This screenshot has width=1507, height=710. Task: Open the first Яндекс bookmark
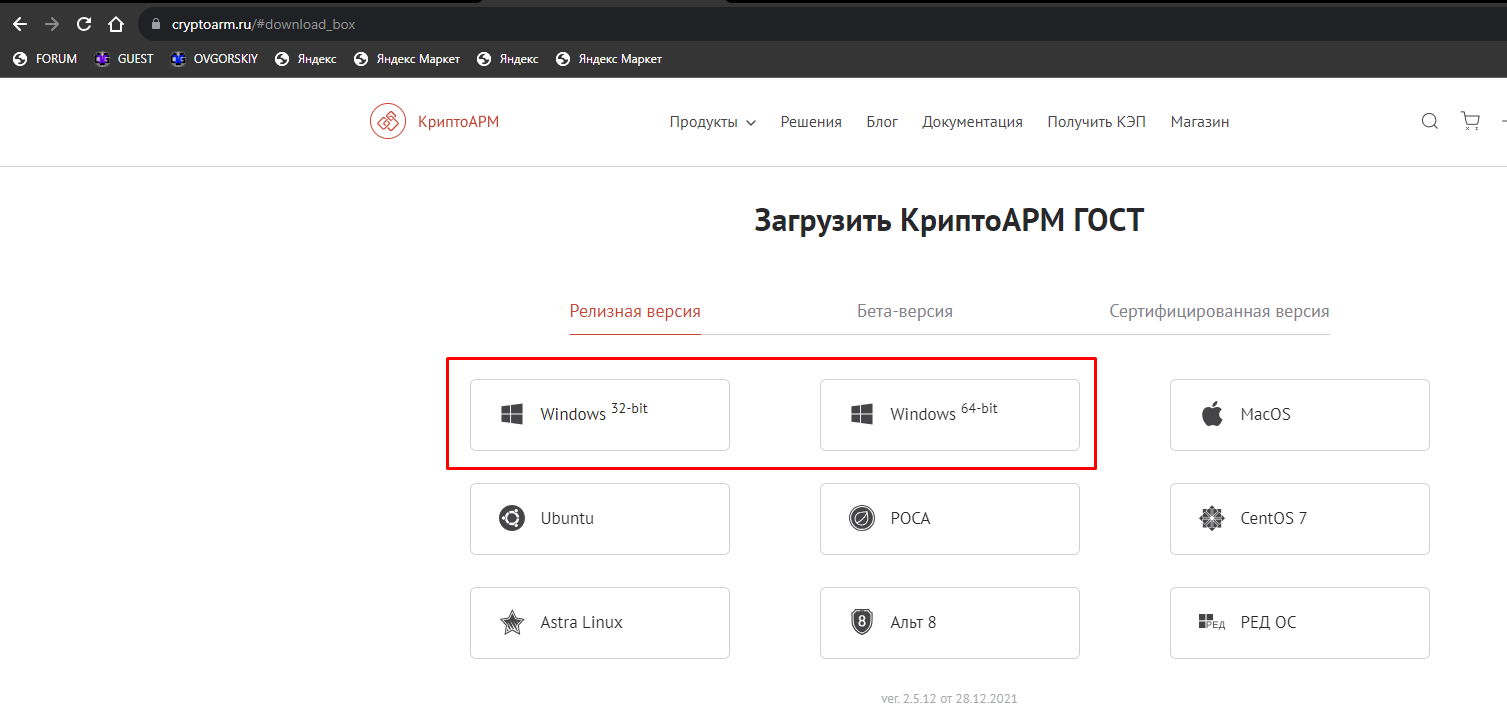pyautogui.click(x=306, y=59)
